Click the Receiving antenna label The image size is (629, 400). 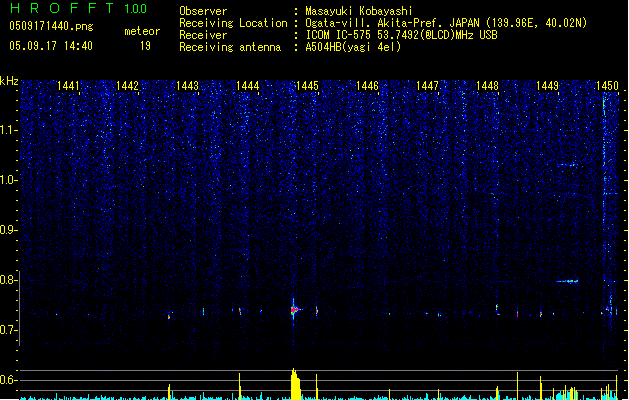click(230, 47)
